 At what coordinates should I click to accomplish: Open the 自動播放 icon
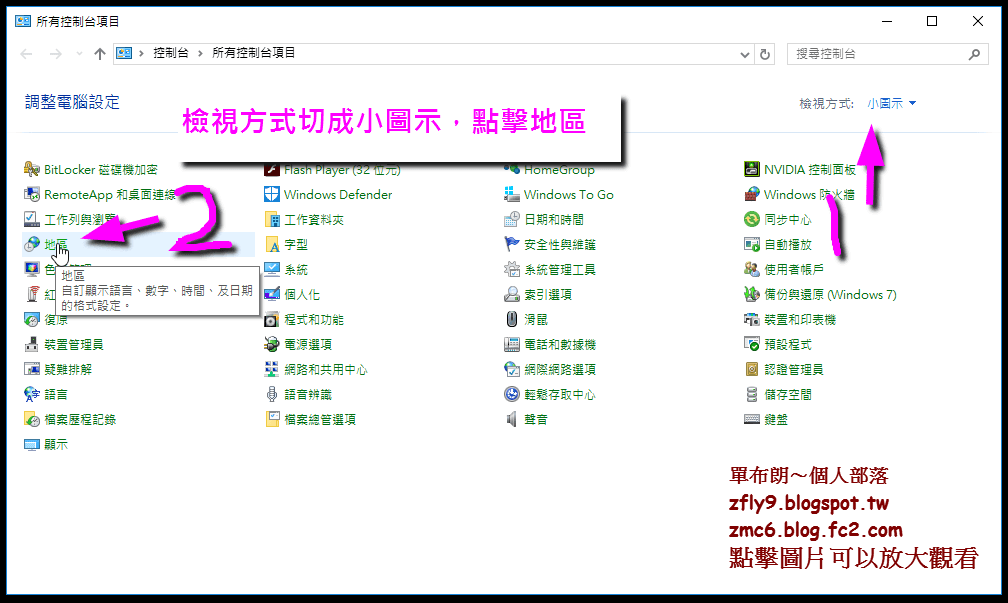tap(752, 245)
